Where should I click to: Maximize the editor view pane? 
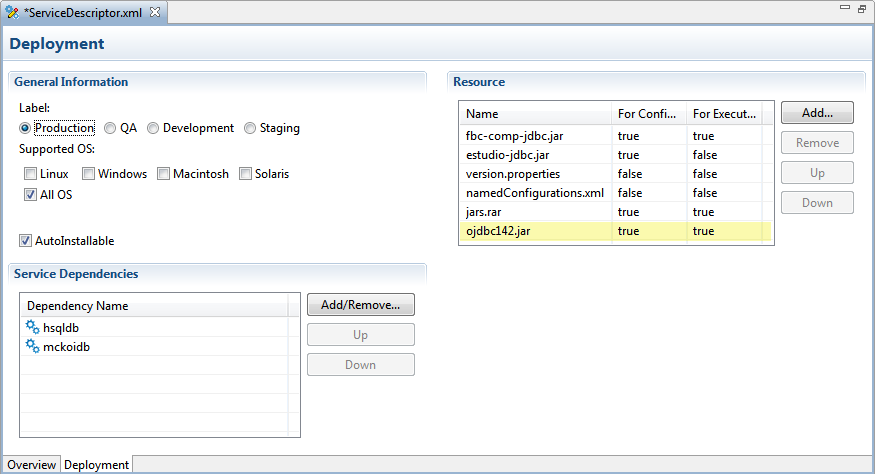click(862, 8)
